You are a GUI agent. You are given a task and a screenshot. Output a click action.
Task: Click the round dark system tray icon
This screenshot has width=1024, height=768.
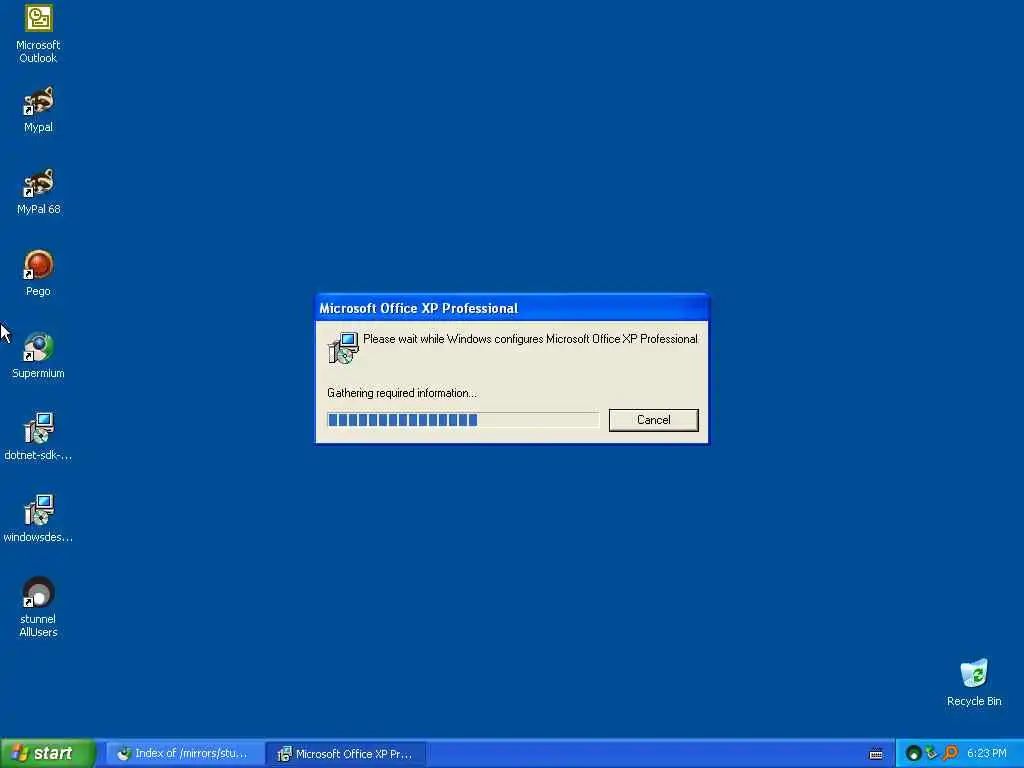[x=914, y=754]
